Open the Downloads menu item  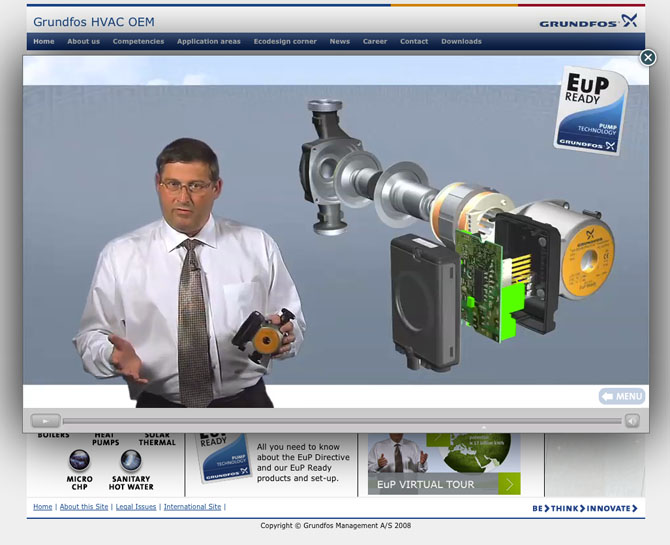point(461,41)
